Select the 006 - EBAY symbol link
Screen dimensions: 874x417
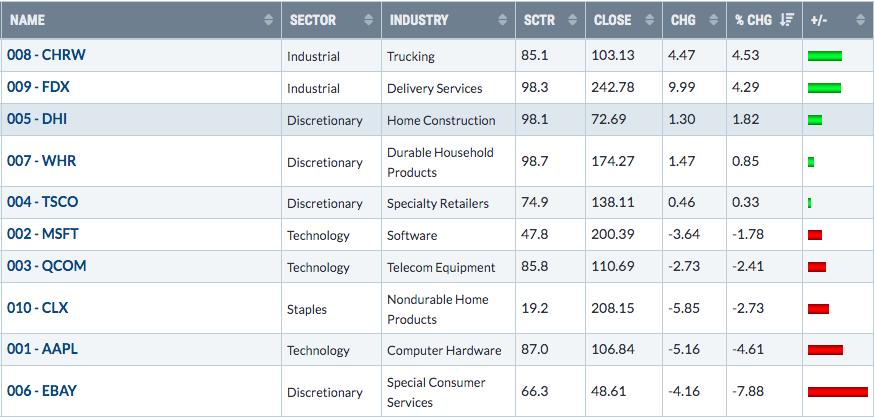pyautogui.click(x=42, y=391)
